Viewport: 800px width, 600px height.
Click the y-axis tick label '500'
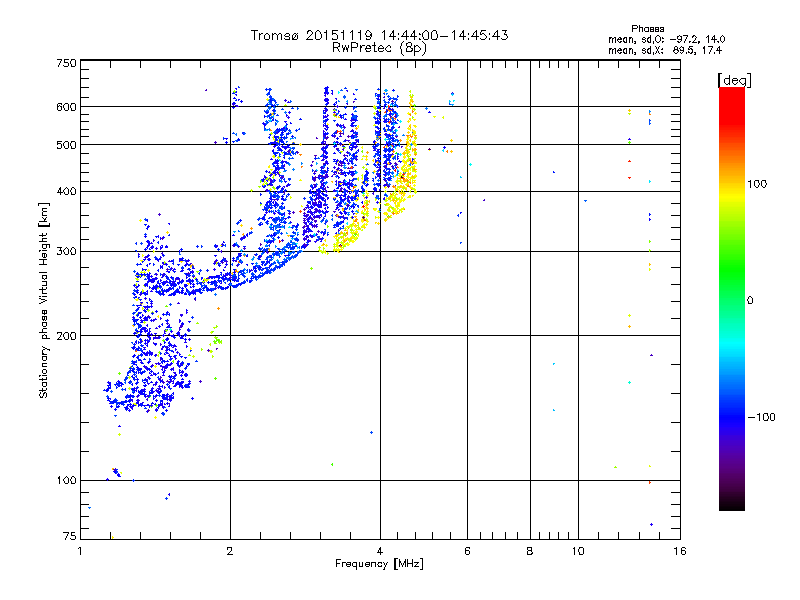(67, 145)
